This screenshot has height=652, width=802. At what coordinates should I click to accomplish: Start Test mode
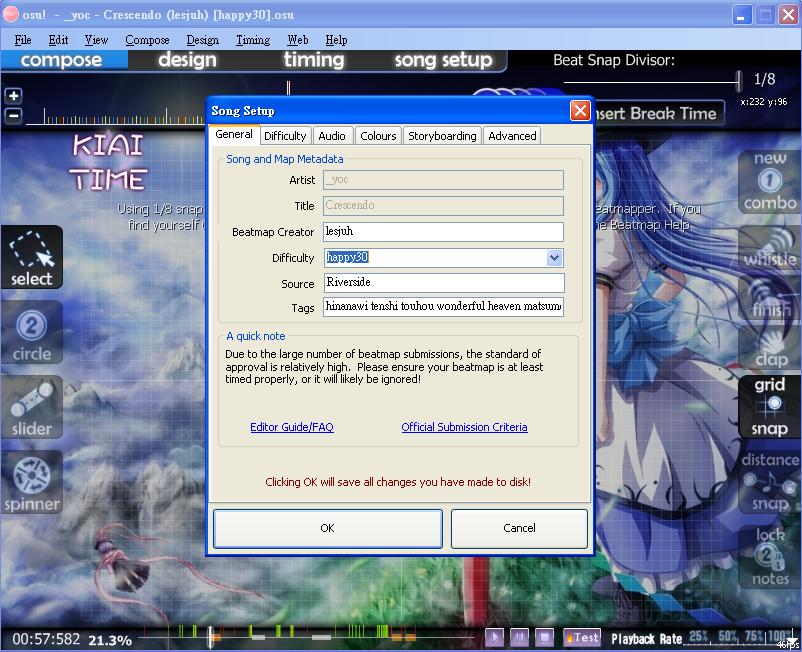(x=581, y=638)
